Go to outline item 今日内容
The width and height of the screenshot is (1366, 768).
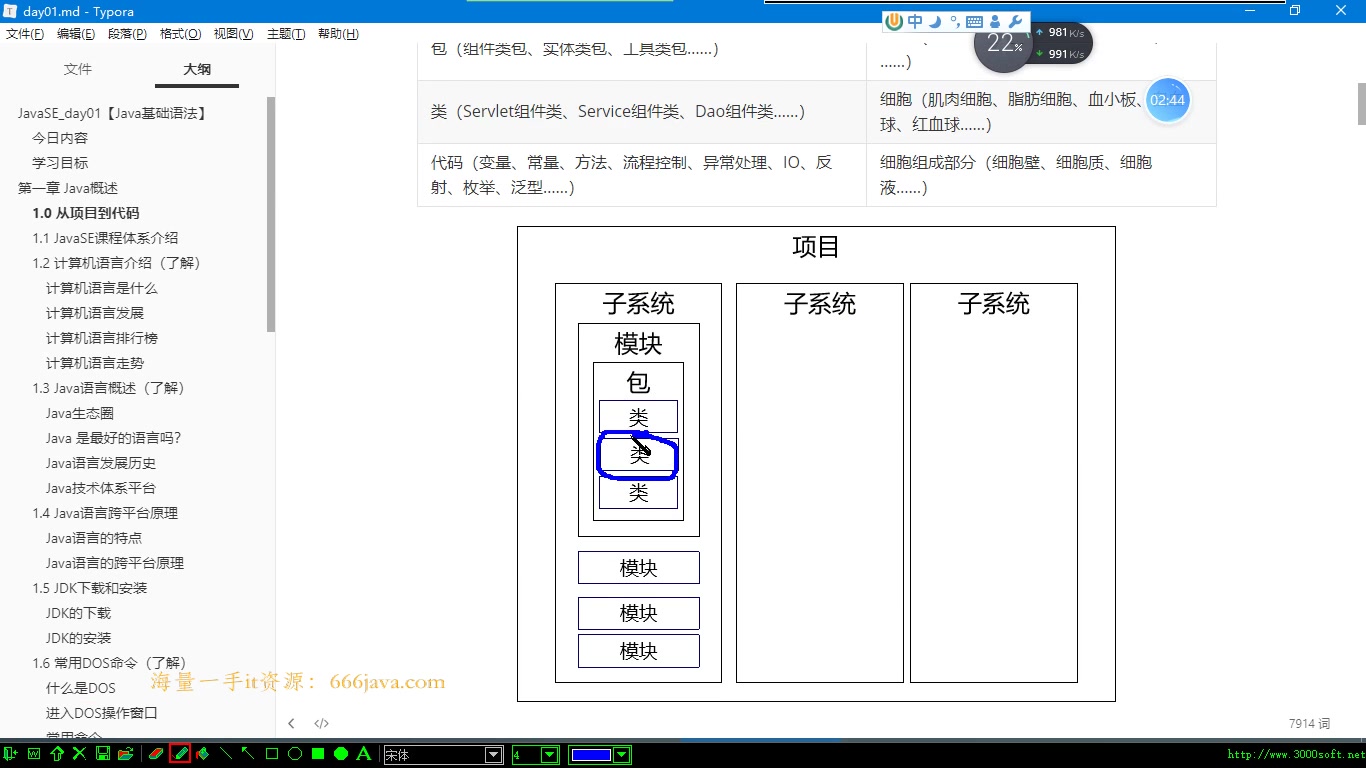(x=60, y=138)
